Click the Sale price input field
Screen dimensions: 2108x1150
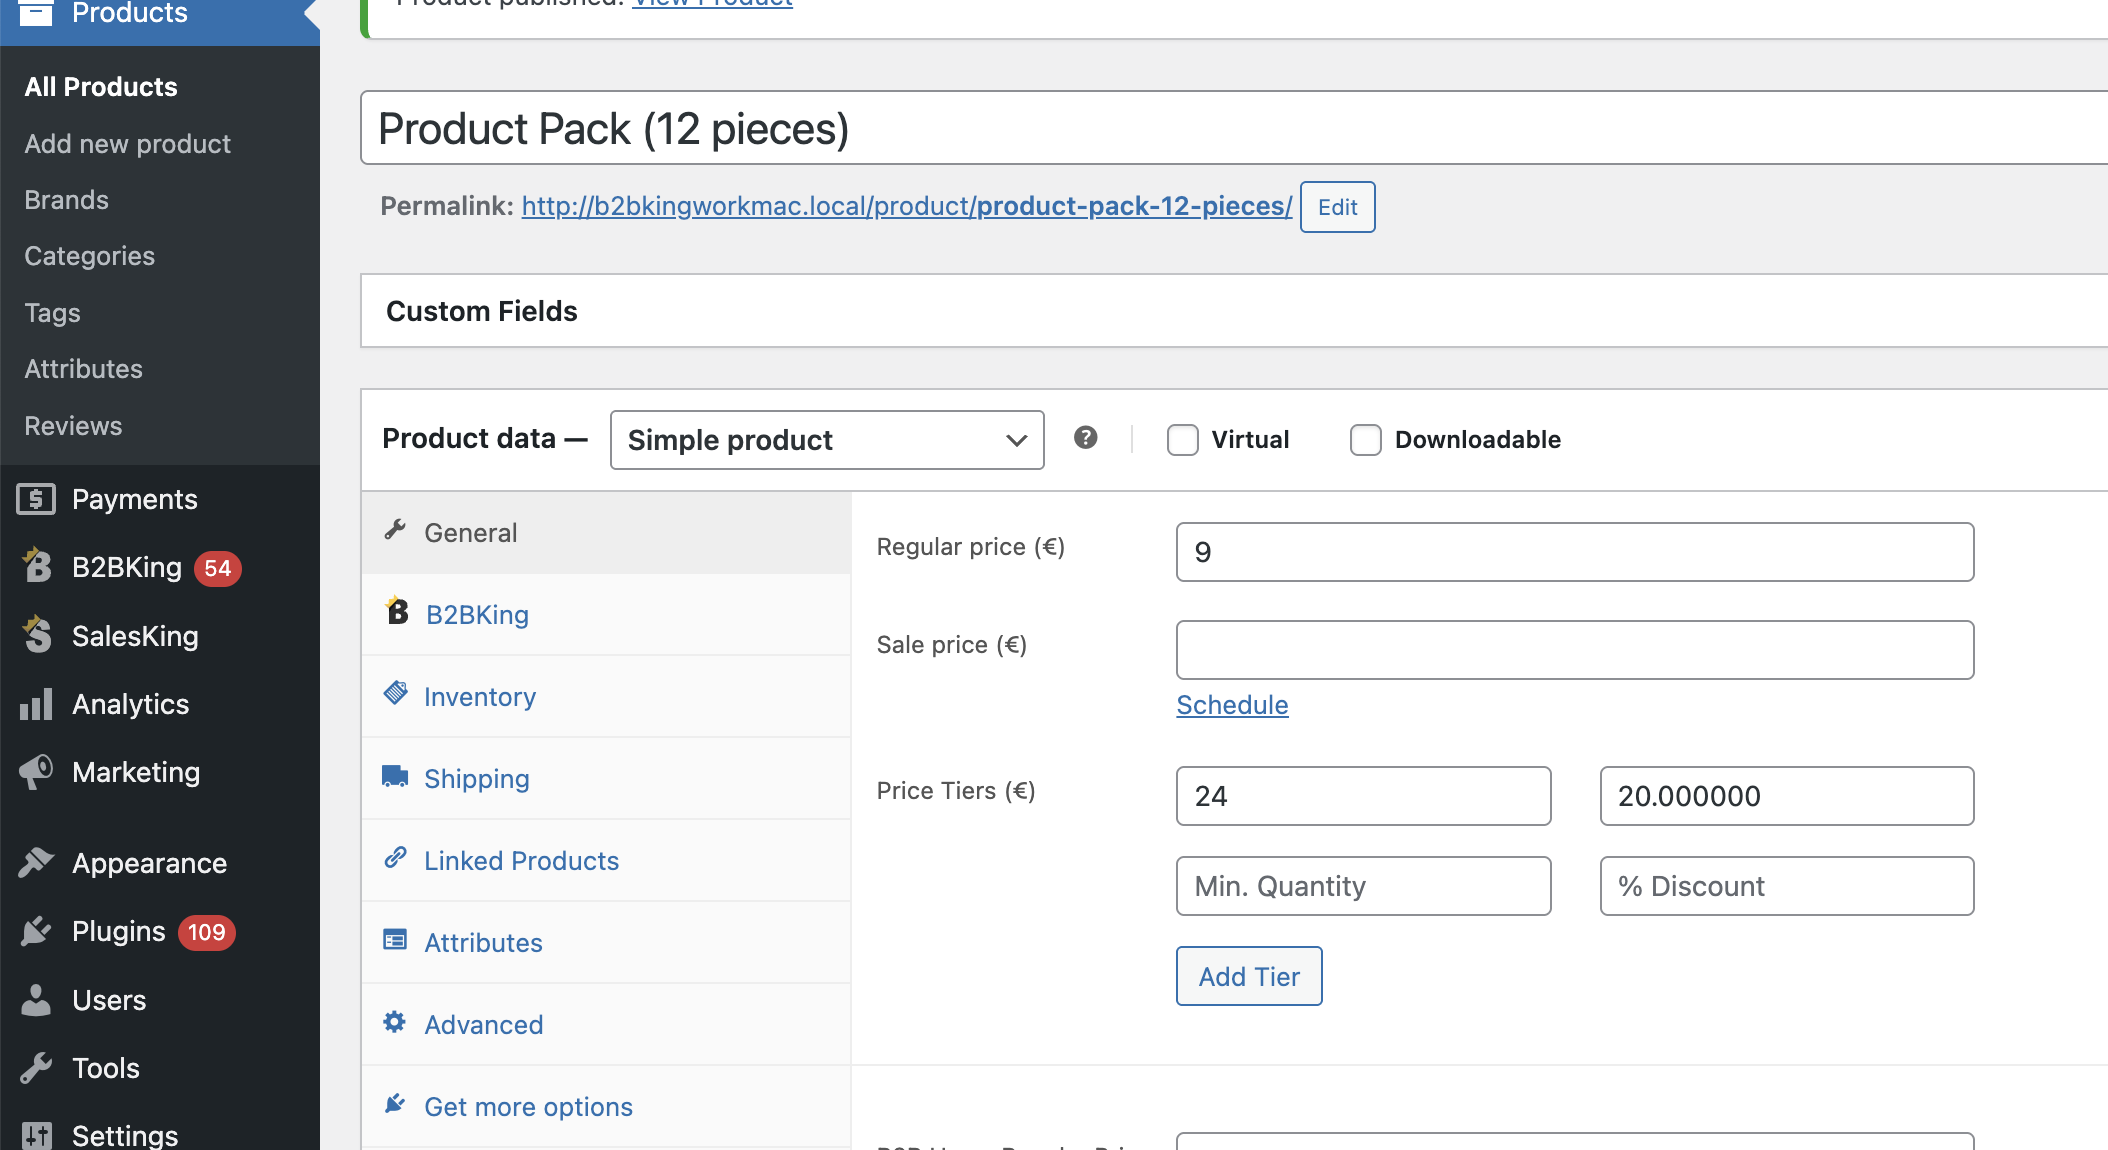coord(1575,650)
